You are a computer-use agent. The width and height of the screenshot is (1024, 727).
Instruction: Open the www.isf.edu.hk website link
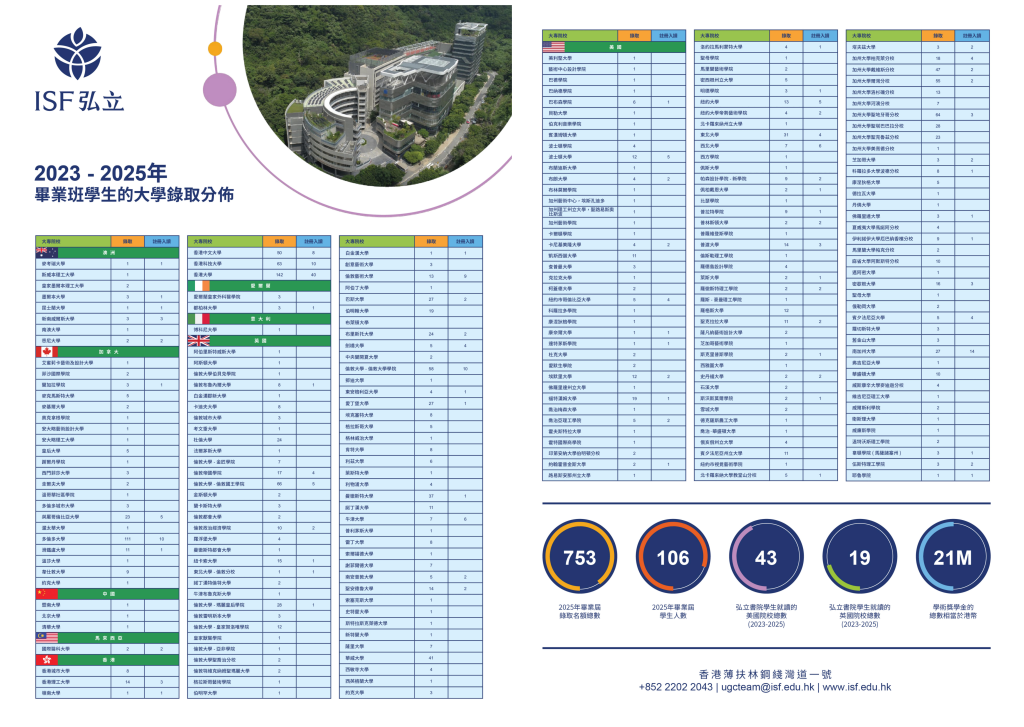[856, 686]
